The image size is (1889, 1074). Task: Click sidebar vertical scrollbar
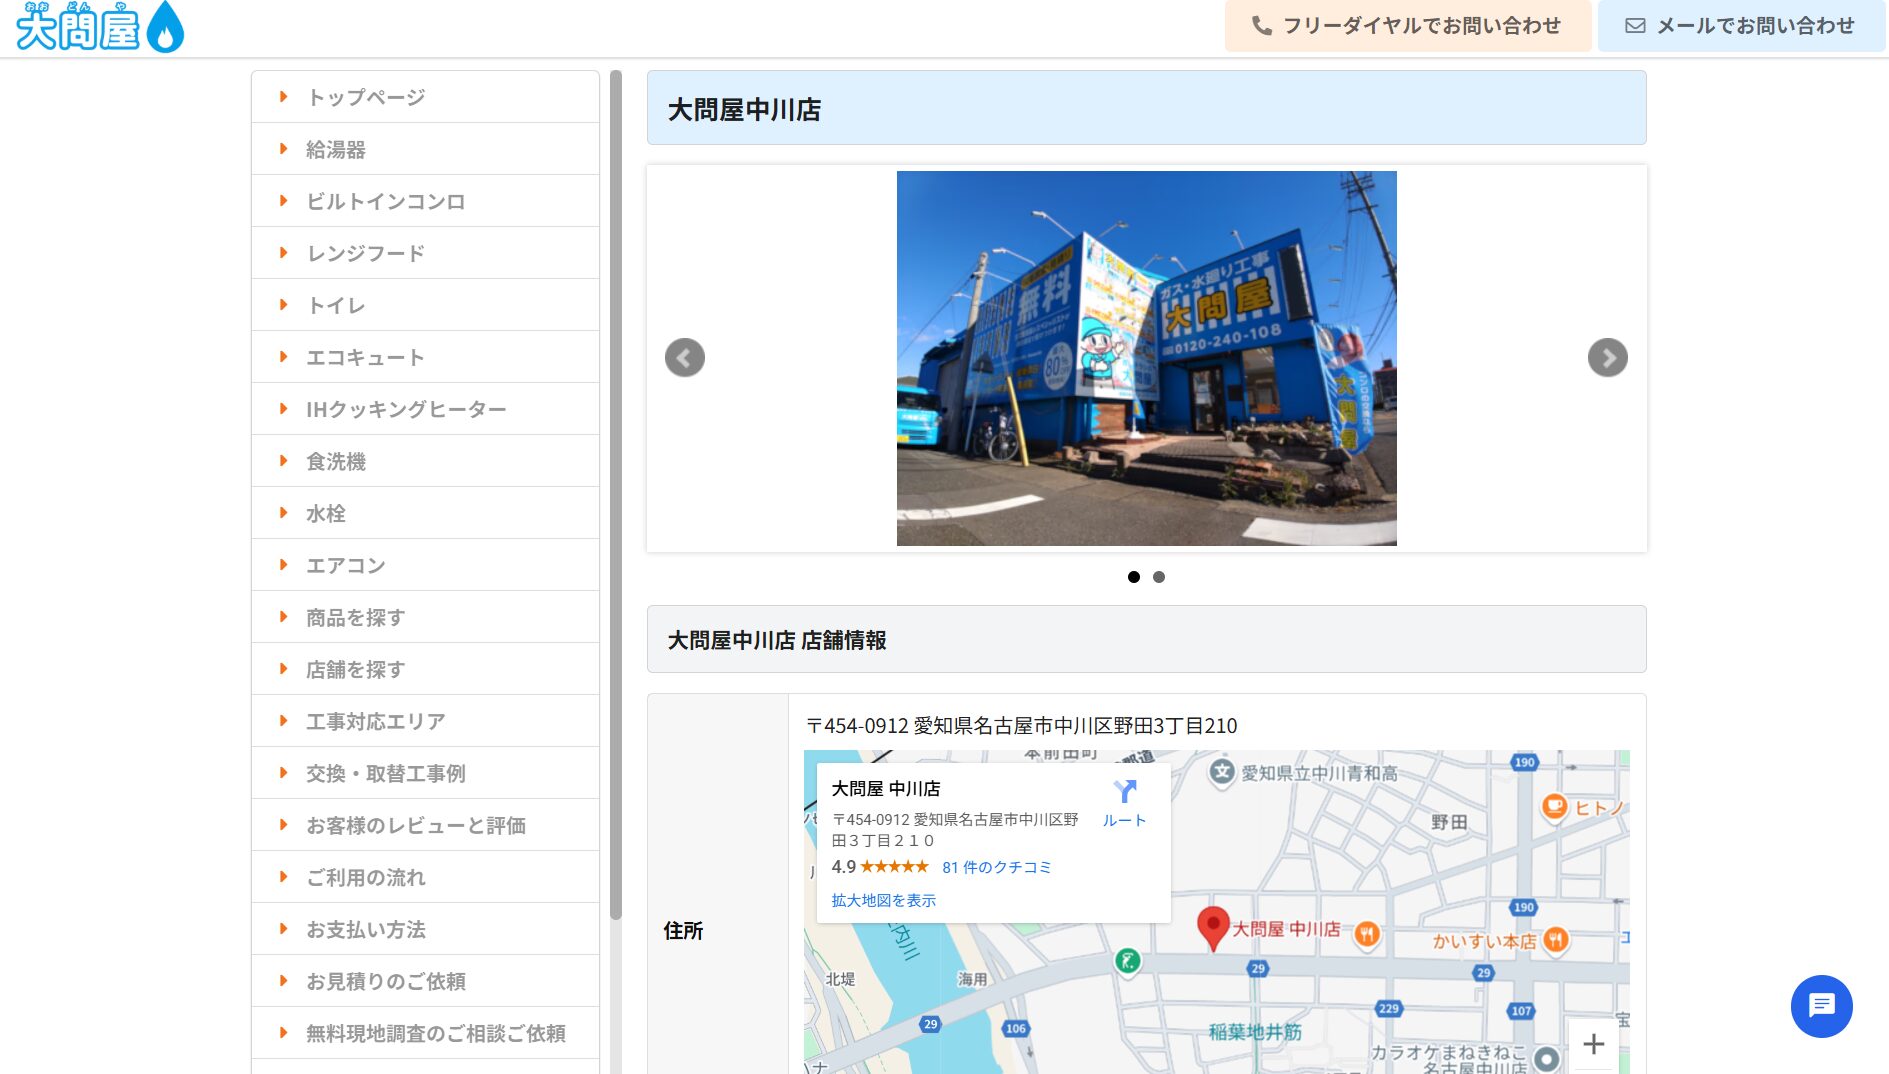[x=616, y=495]
